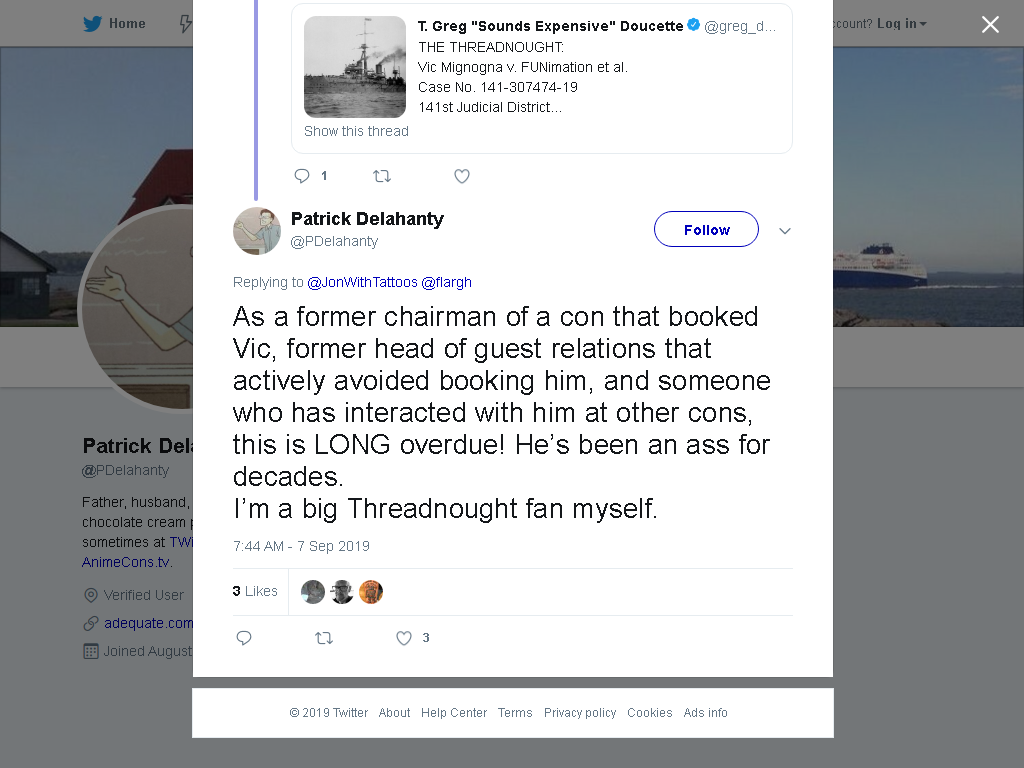Follow Patrick Delahanty
Screen dimensions: 1024x768
click(707, 229)
